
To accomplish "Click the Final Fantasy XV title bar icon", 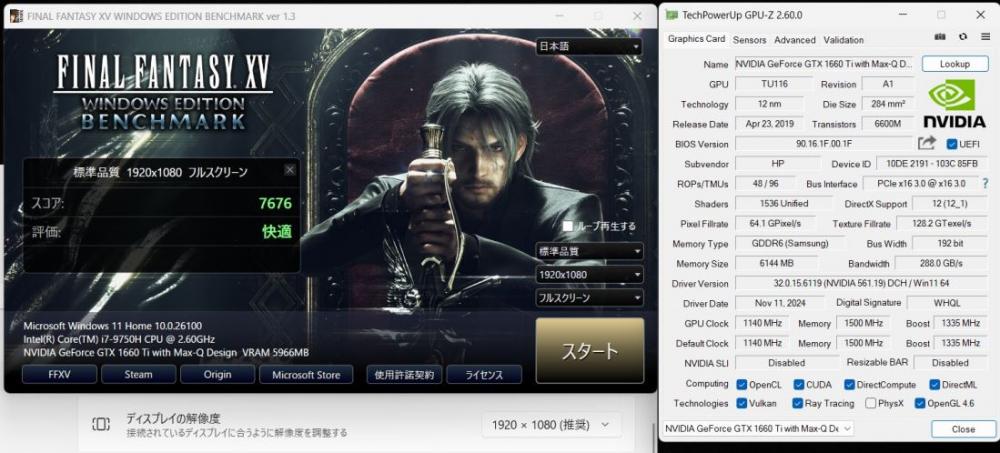I will pyautogui.click(x=16, y=15).
